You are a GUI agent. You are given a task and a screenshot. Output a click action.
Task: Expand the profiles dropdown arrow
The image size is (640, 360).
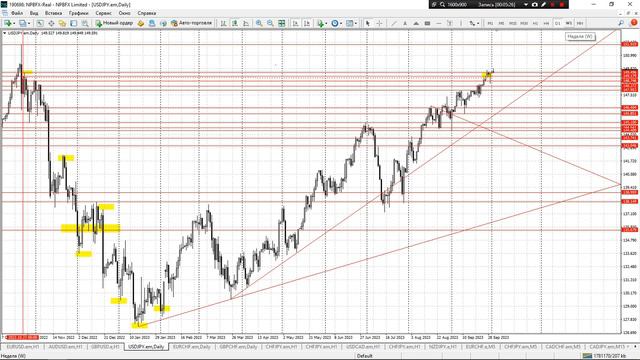tap(29, 23)
